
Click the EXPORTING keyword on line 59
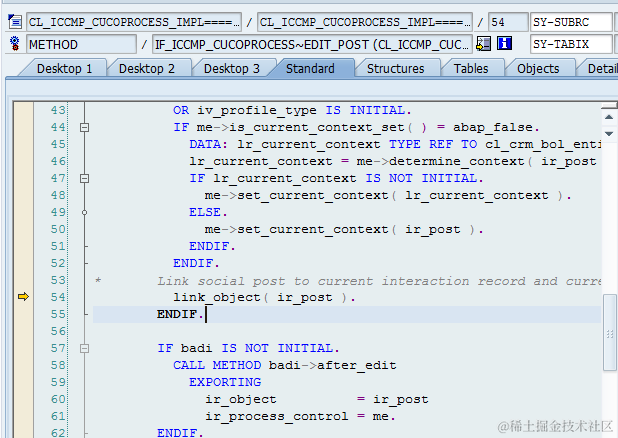click(225, 382)
